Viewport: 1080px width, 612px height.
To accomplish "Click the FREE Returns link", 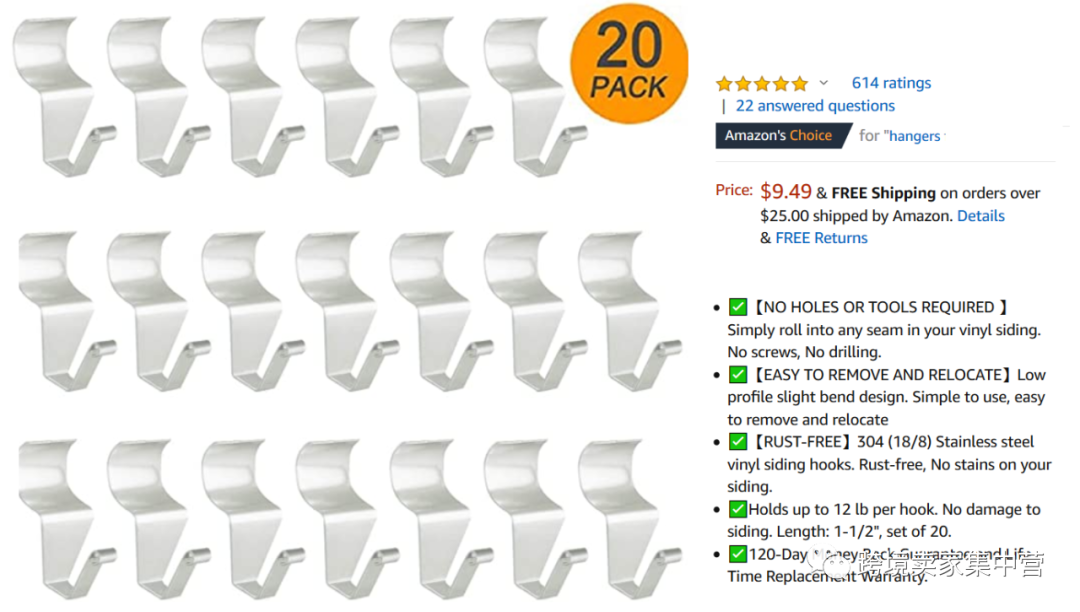I will (x=821, y=238).
